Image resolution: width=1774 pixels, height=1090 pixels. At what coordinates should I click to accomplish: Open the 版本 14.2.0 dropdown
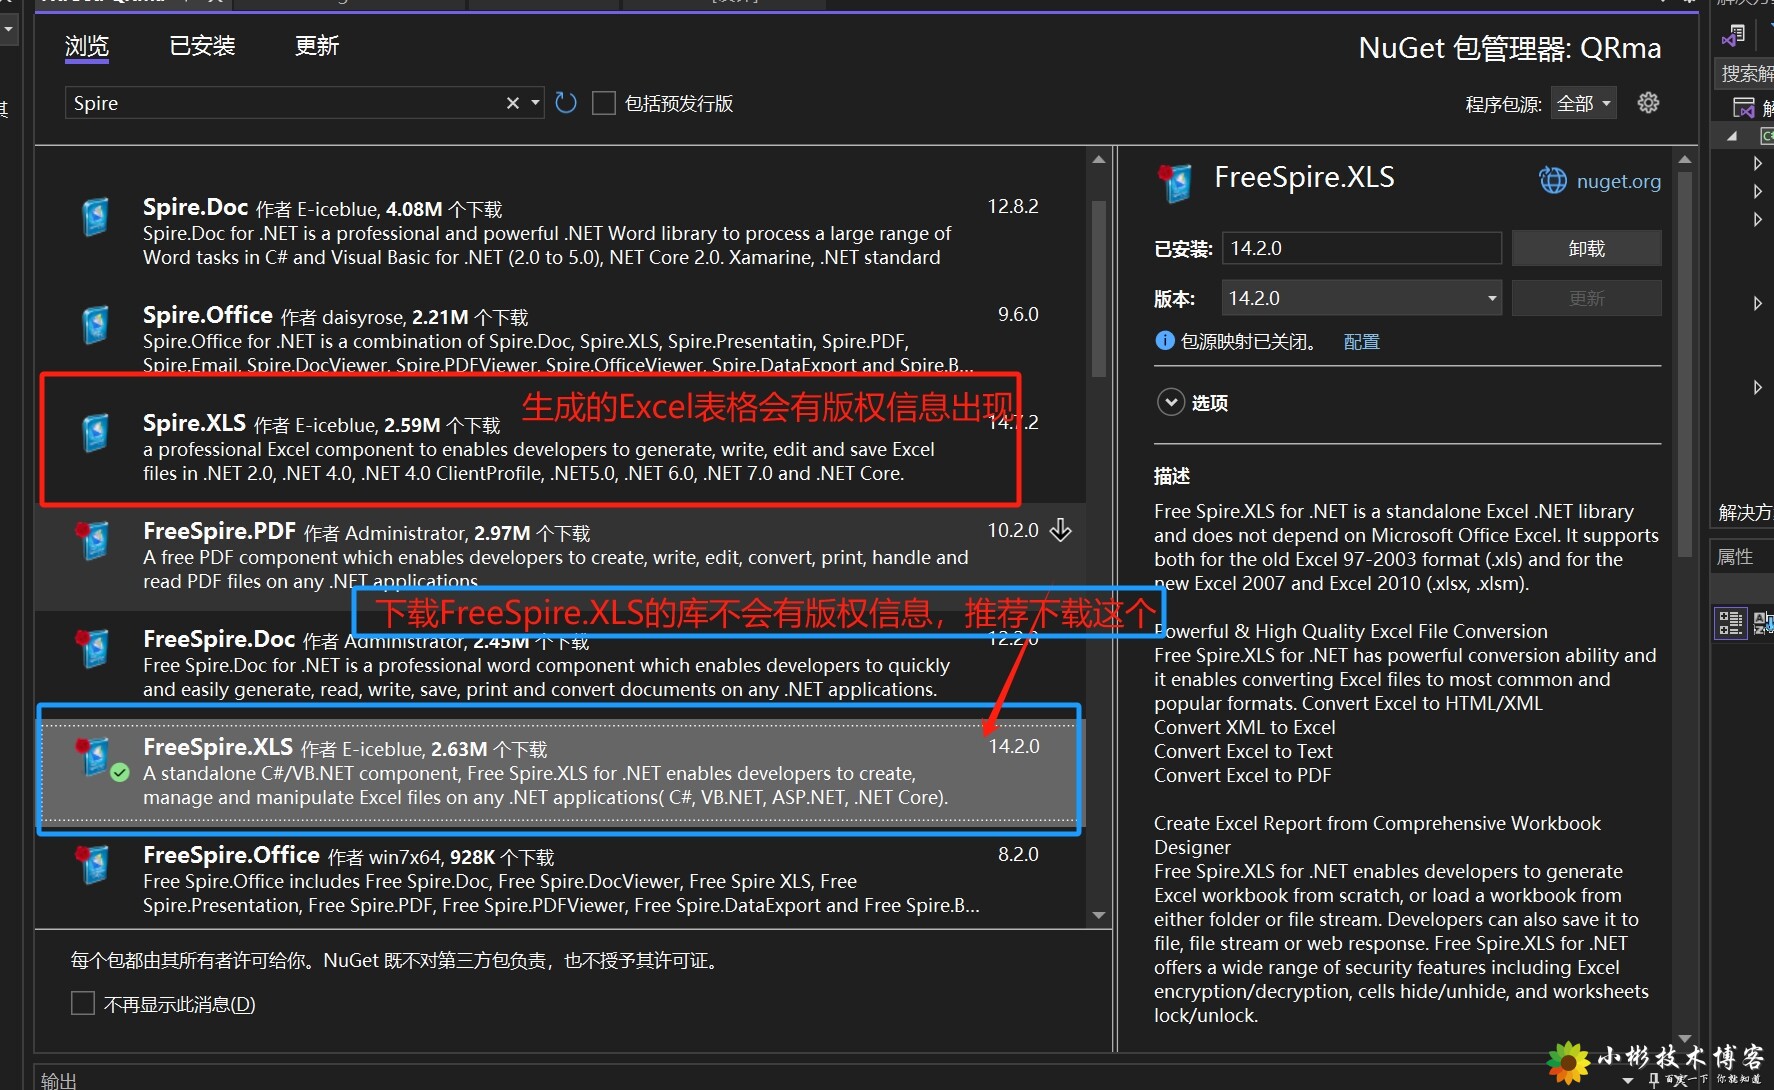pyautogui.click(x=1361, y=298)
